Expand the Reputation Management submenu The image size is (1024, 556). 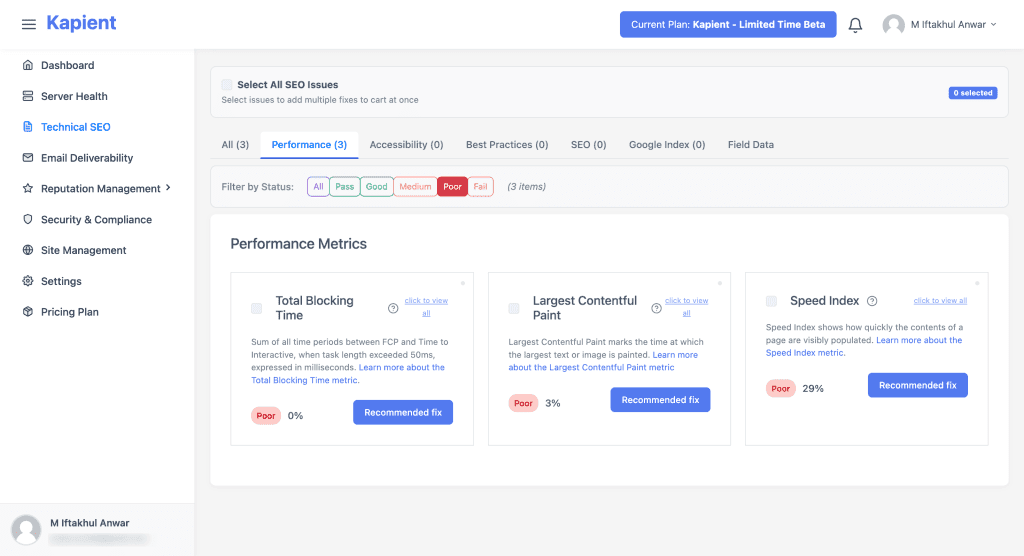pos(168,188)
